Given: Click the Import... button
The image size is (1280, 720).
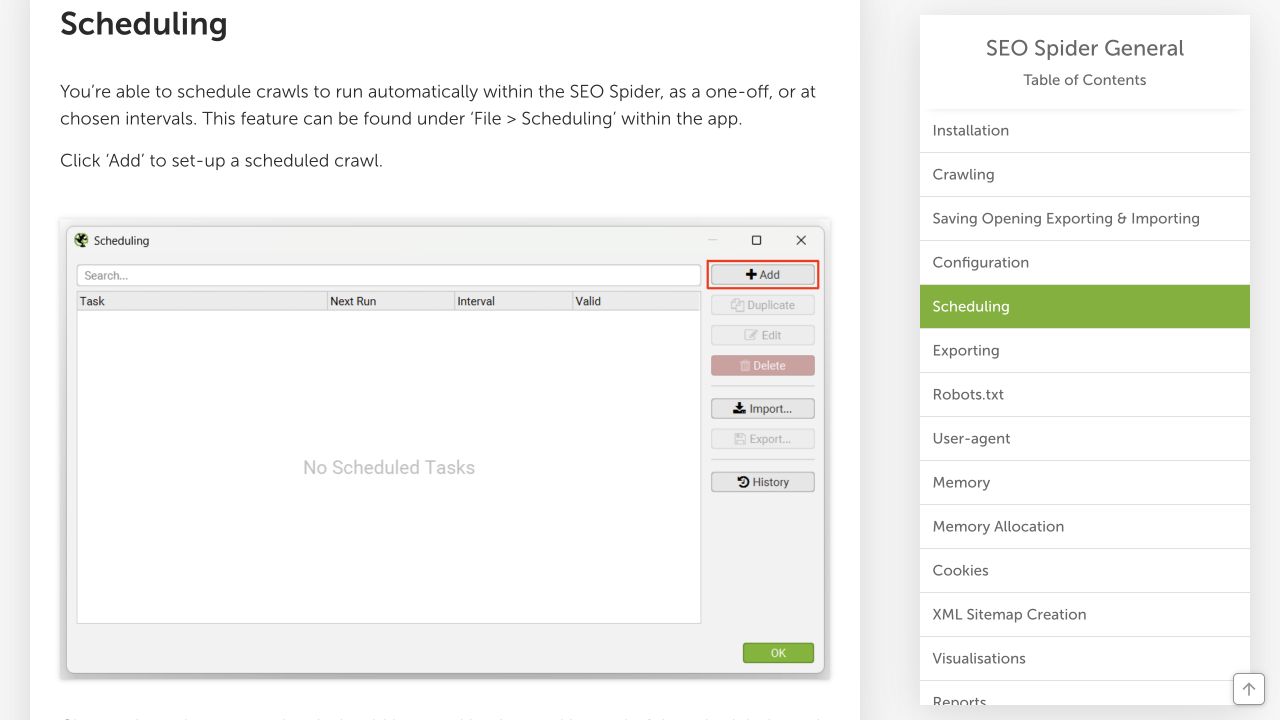Looking at the screenshot, I should click(763, 408).
